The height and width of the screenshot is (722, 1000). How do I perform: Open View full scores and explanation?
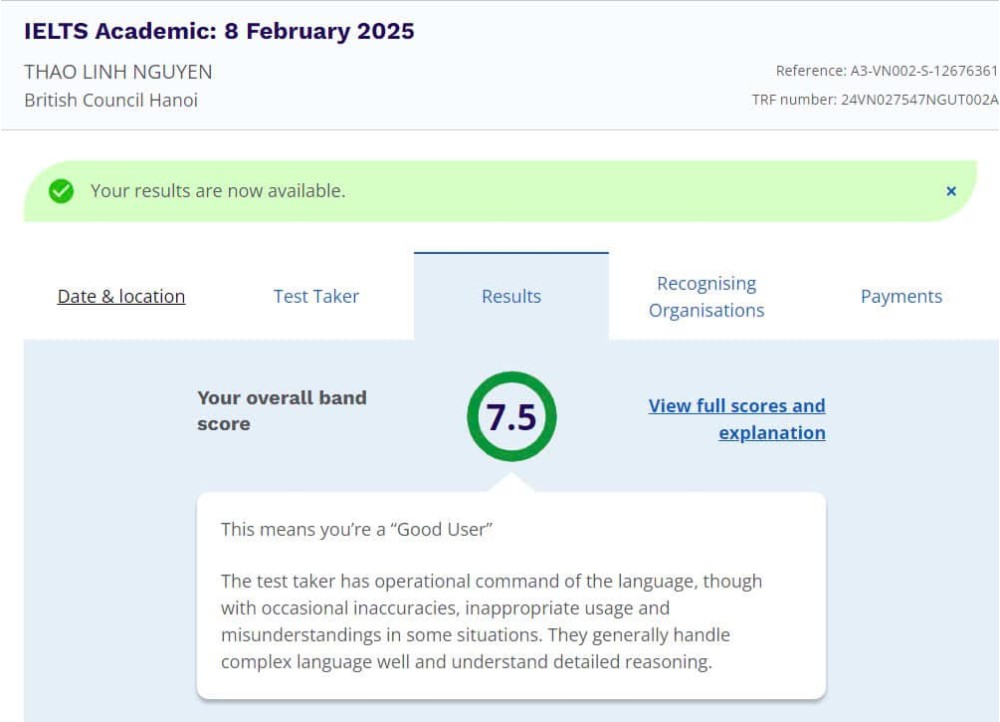coord(737,419)
